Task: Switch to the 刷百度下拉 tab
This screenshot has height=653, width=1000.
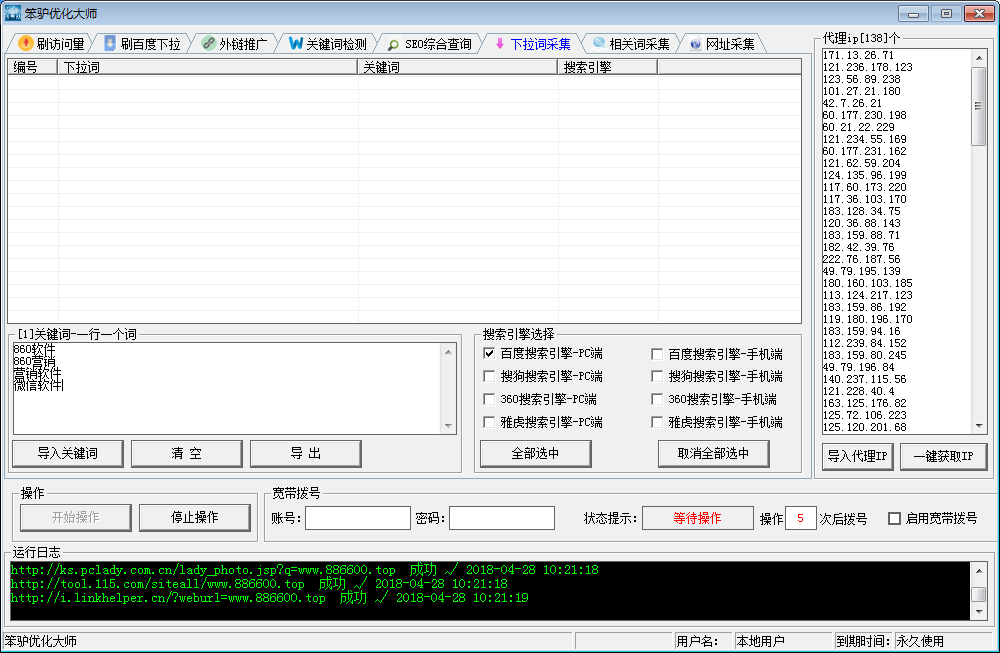Action: [143, 43]
